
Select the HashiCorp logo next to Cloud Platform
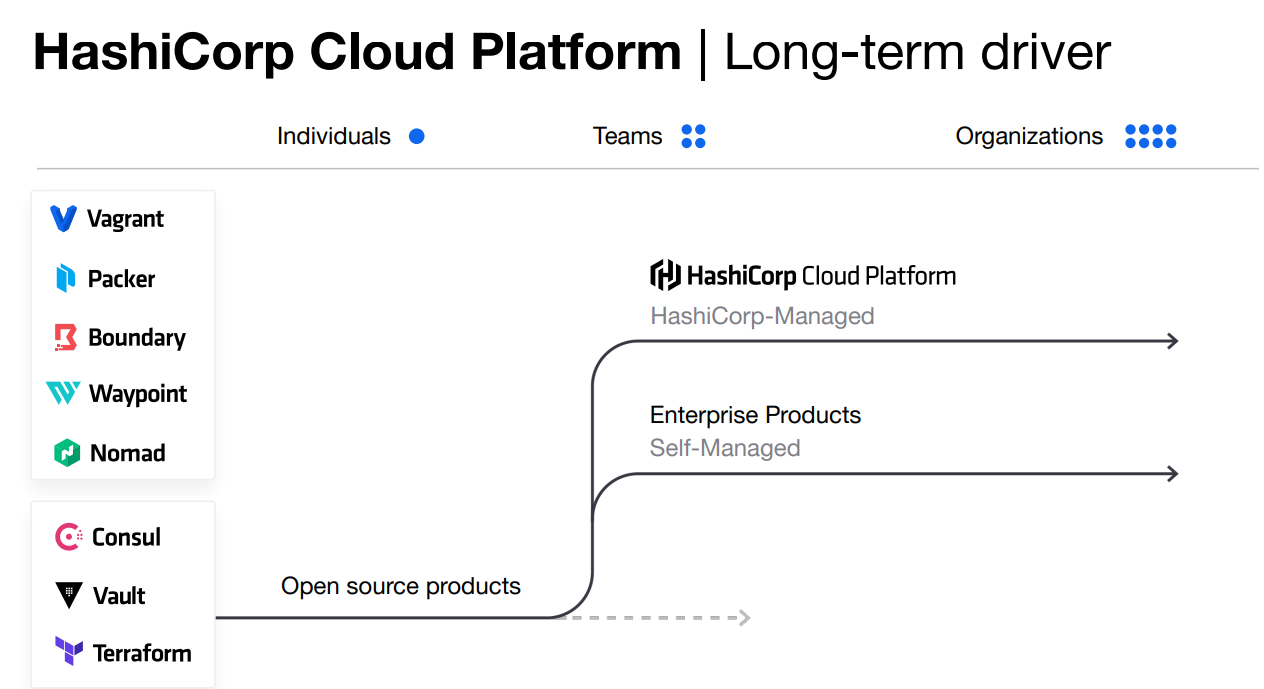(663, 275)
